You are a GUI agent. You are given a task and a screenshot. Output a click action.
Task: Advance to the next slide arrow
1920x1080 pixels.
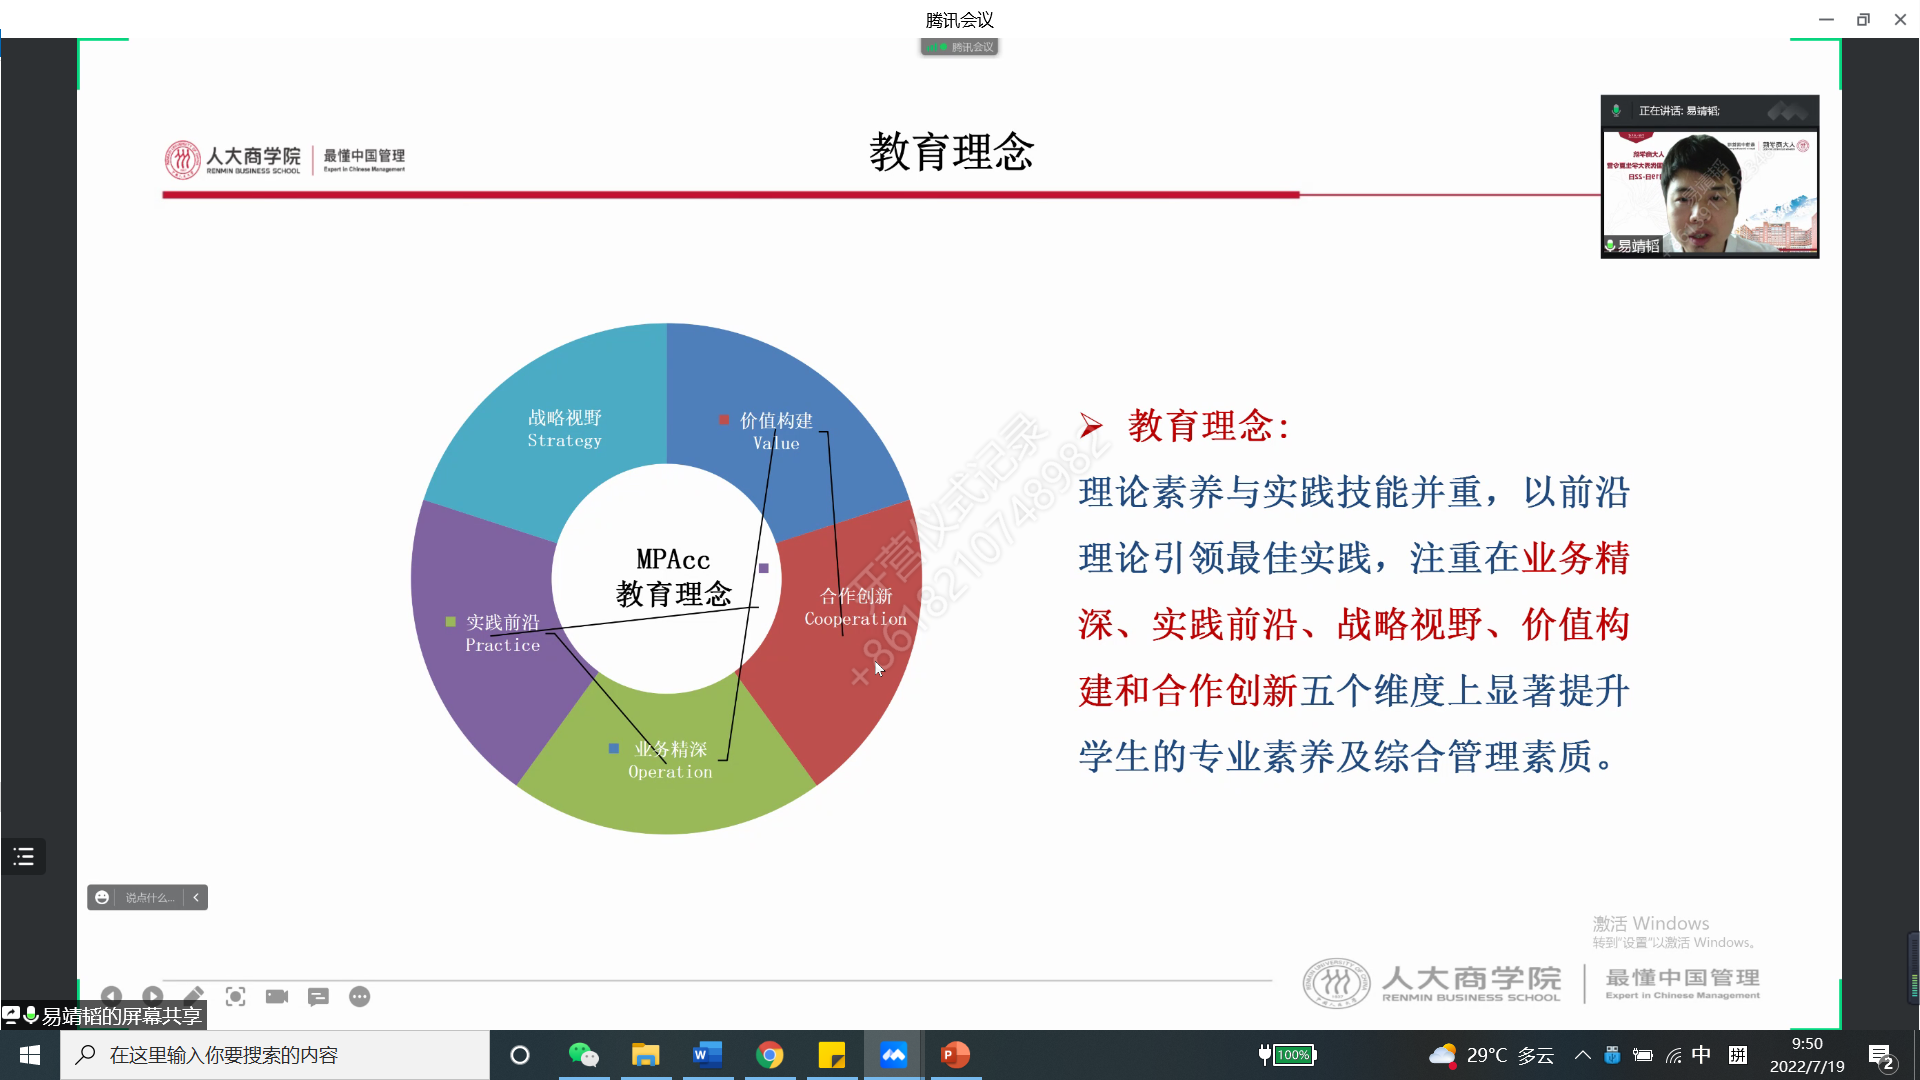coord(152,996)
